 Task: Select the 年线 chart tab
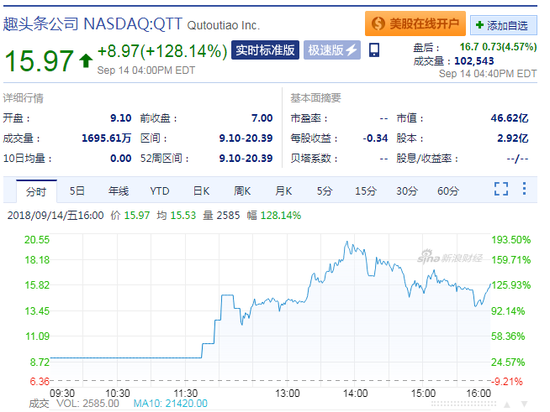[118, 191]
